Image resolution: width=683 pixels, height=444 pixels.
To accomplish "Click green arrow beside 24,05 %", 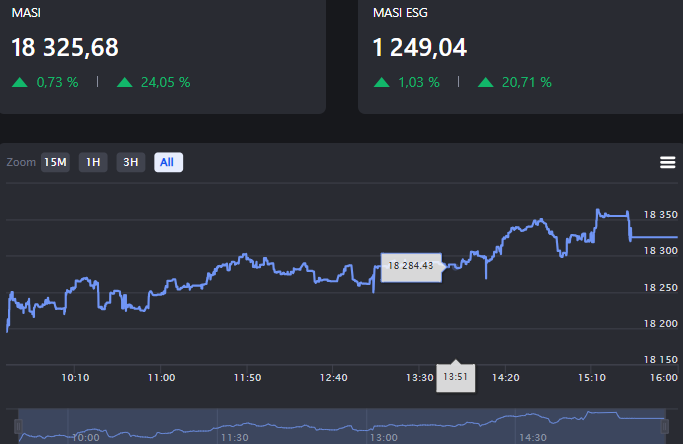I will [x=125, y=82].
